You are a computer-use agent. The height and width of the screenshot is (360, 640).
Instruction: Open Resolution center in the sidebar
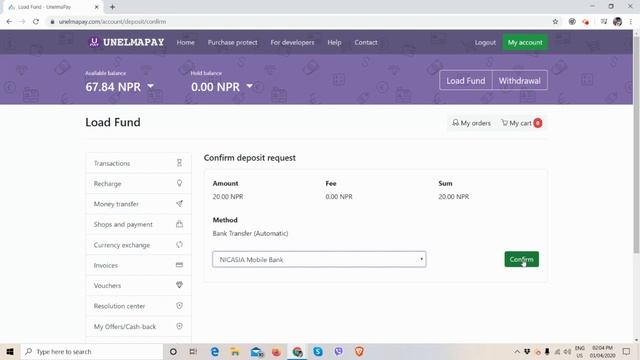tap(138, 306)
